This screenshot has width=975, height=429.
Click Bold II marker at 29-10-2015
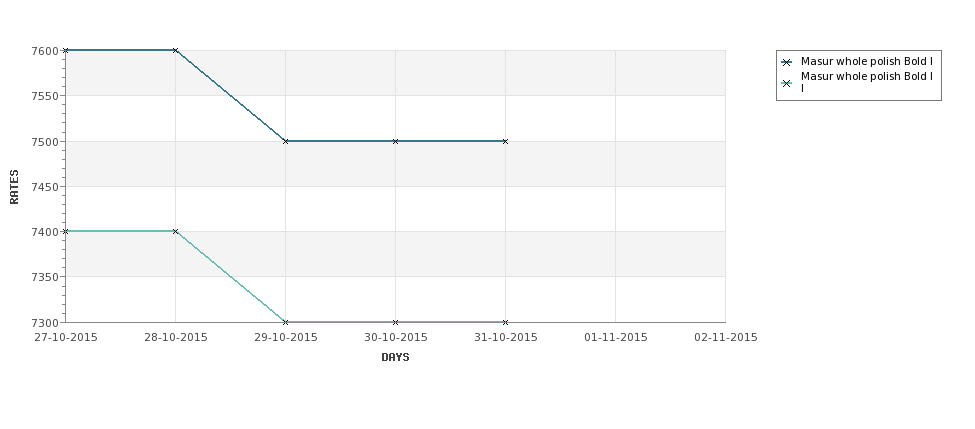[x=285, y=322]
